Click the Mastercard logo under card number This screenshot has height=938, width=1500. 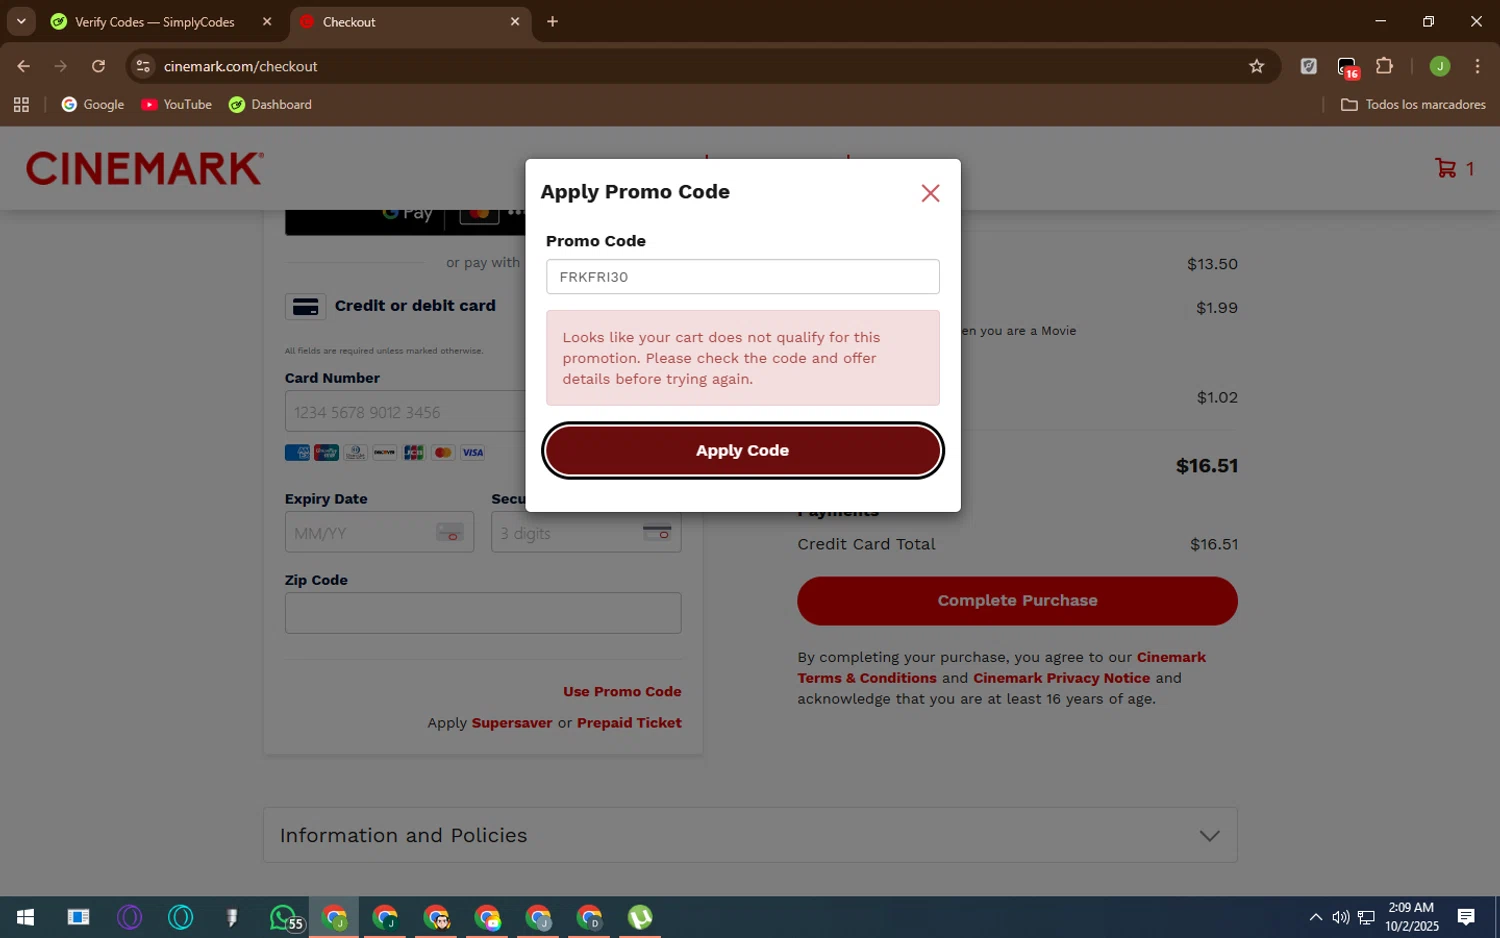click(x=444, y=453)
